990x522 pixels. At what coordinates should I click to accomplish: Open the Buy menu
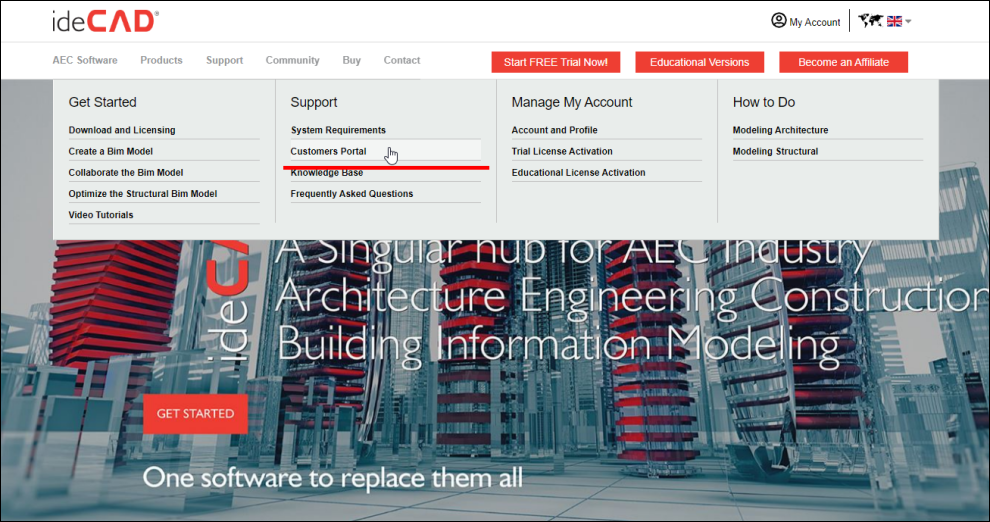coord(352,61)
